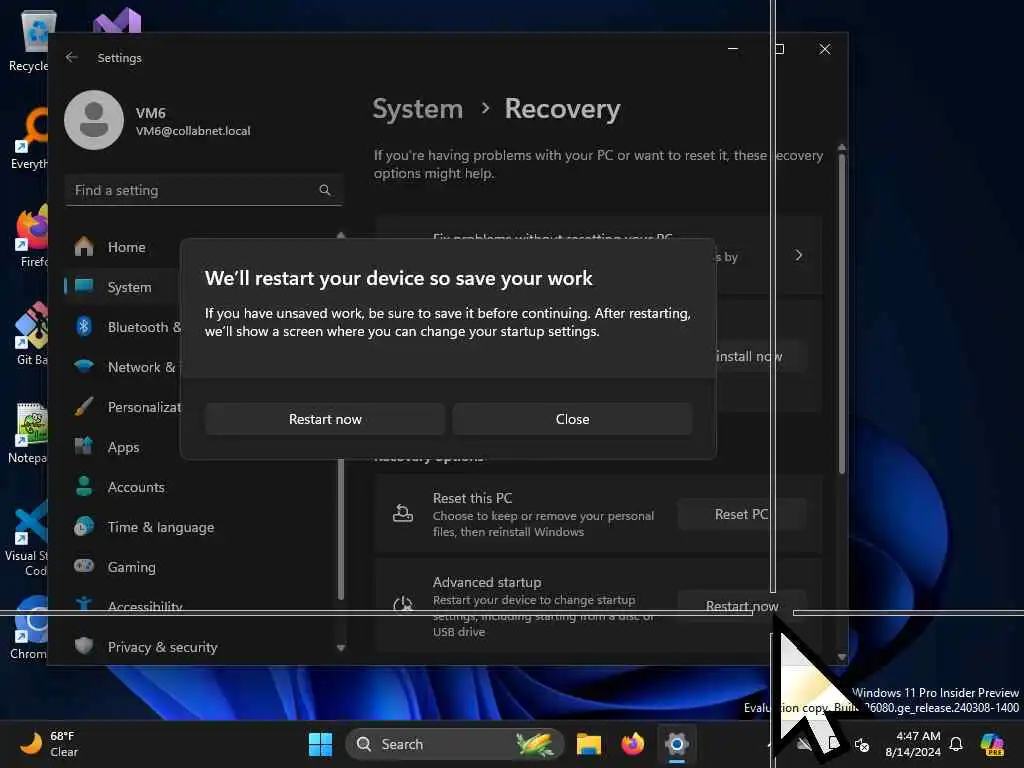
Task: Click the System breadcrumb in the page heading
Action: click(x=417, y=108)
